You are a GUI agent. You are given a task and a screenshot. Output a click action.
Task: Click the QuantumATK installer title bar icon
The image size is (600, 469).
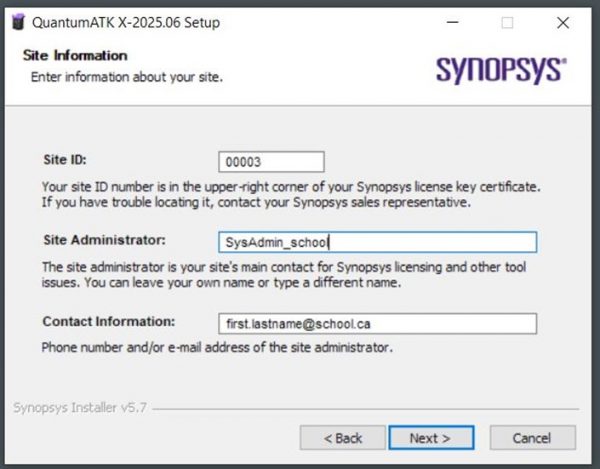18,22
